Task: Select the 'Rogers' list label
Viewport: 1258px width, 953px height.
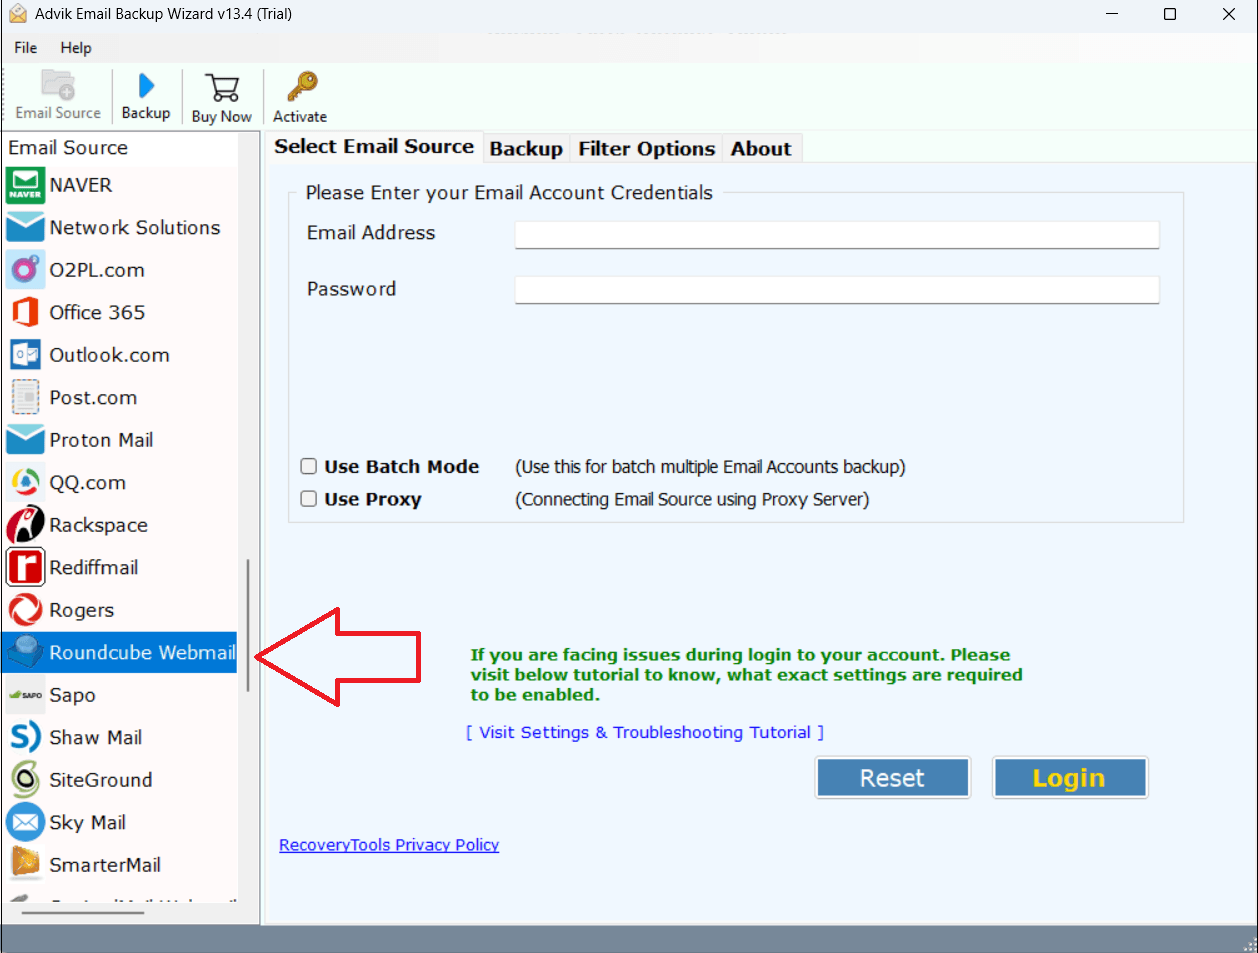Action: point(82,610)
